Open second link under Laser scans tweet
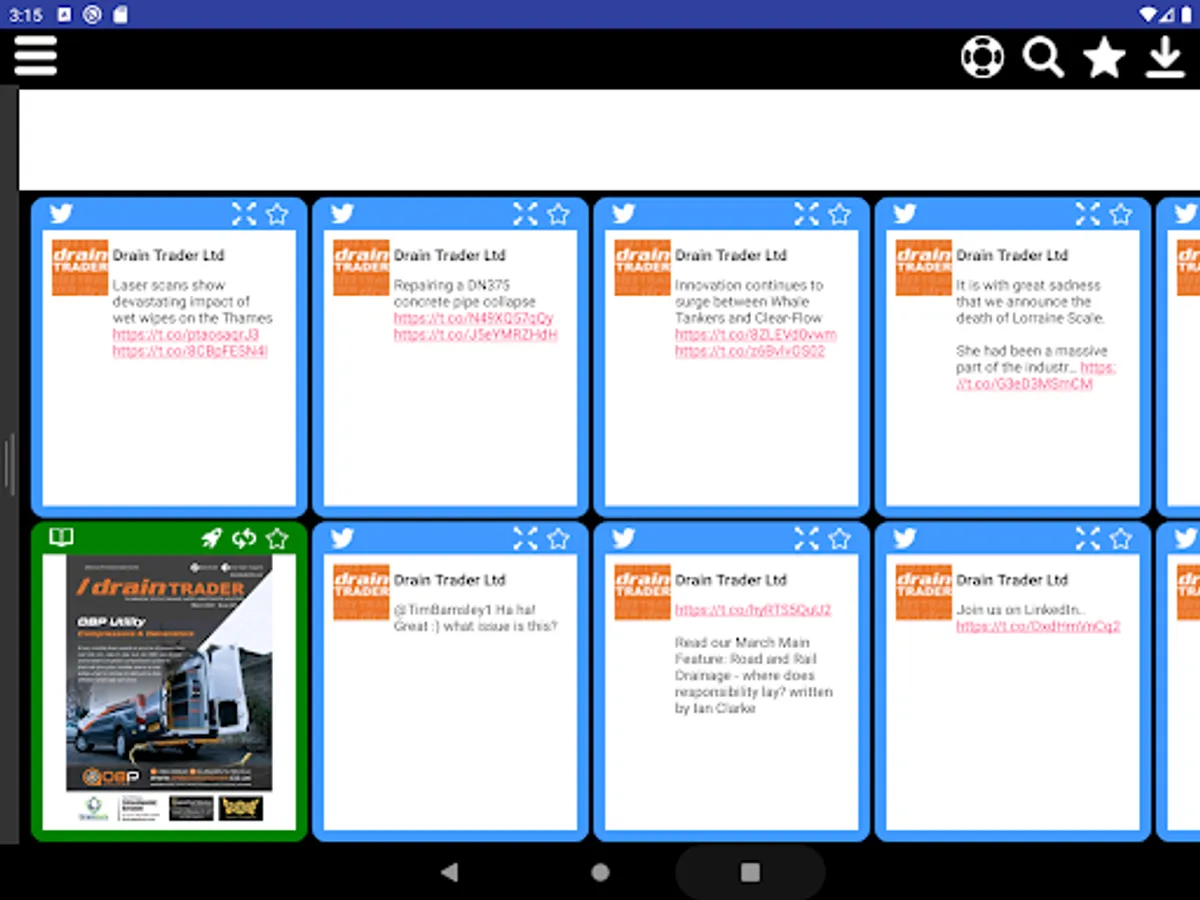The height and width of the screenshot is (900, 1200). pyautogui.click(x=190, y=351)
